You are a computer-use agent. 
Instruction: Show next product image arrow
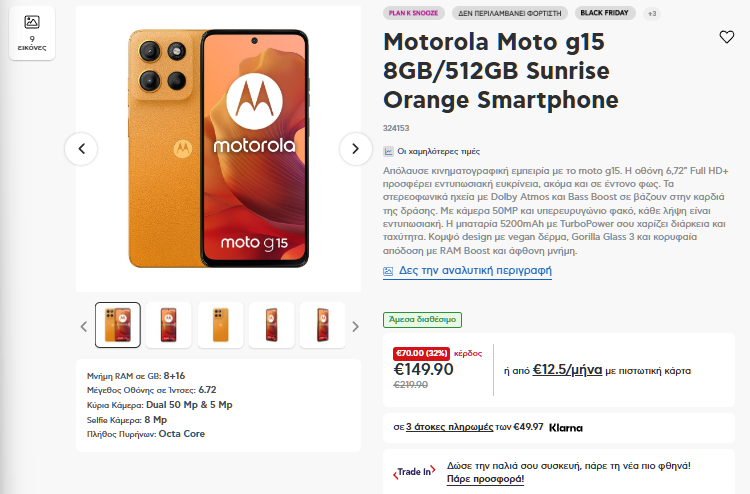(x=355, y=149)
